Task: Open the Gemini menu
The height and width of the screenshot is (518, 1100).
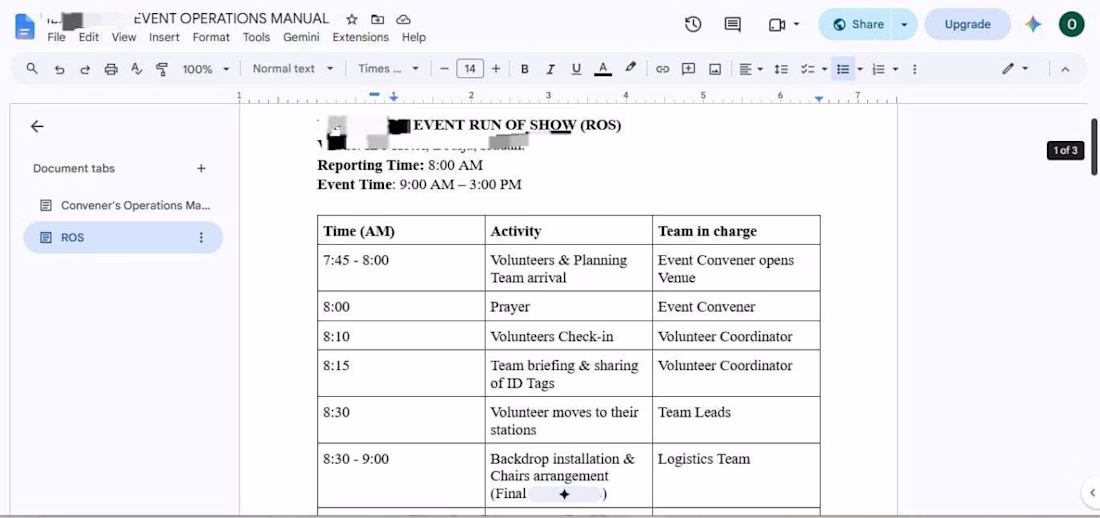Action: coord(301,37)
